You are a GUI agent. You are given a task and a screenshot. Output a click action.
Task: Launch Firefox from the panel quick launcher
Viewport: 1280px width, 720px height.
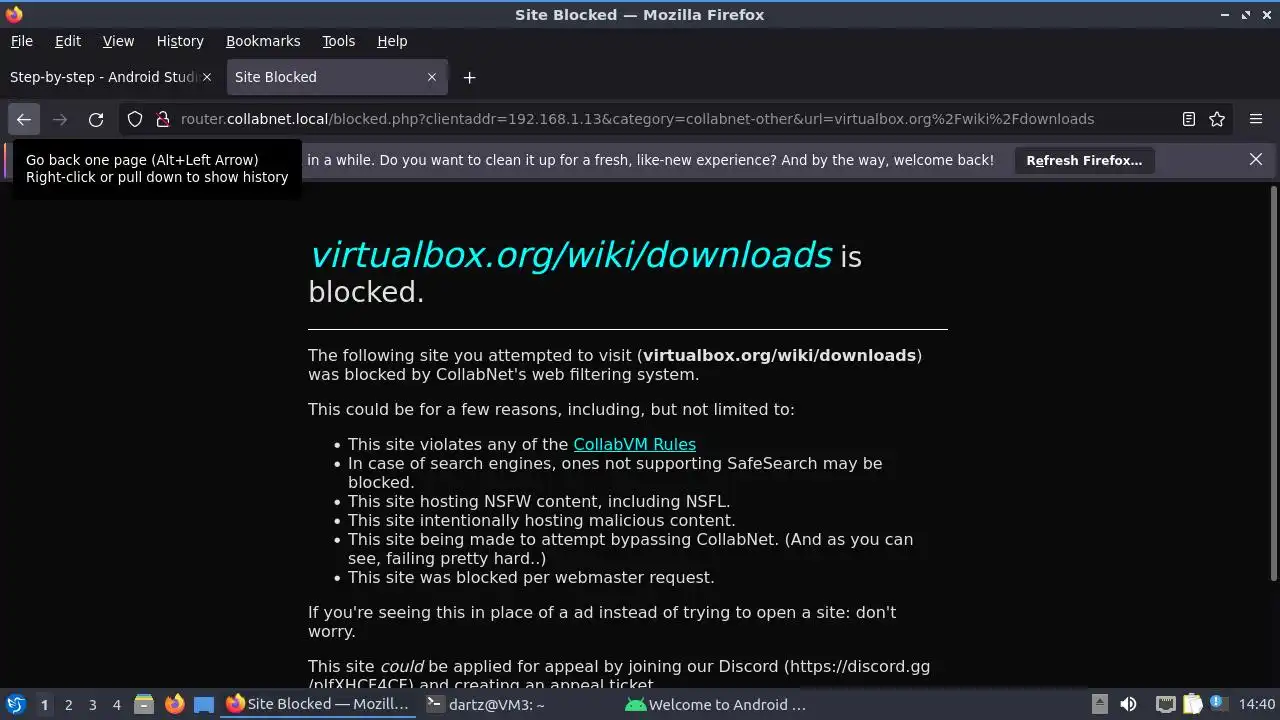pyautogui.click(x=174, y=704)
